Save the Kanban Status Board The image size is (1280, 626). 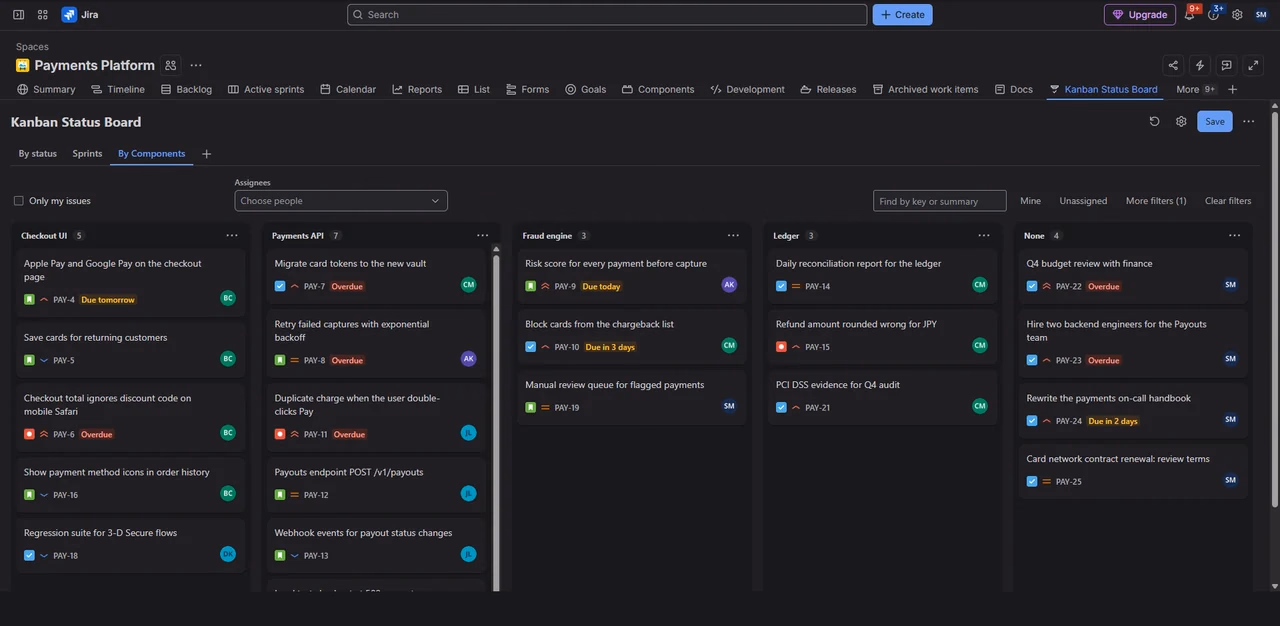pos(1214,121)
